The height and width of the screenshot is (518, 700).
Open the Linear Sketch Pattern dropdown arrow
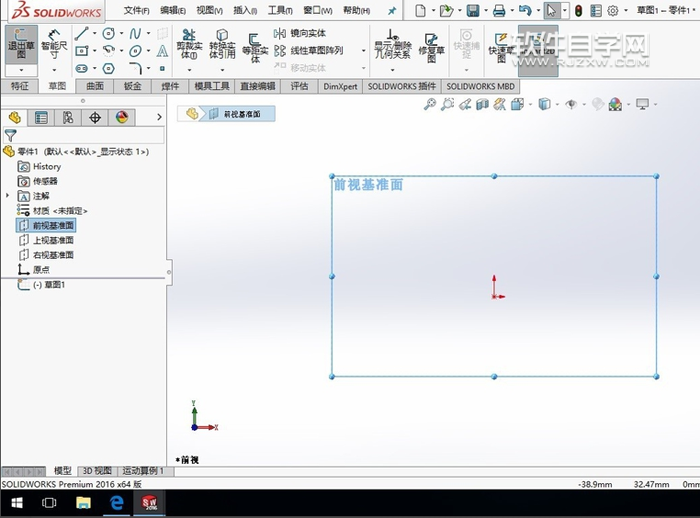363,51
